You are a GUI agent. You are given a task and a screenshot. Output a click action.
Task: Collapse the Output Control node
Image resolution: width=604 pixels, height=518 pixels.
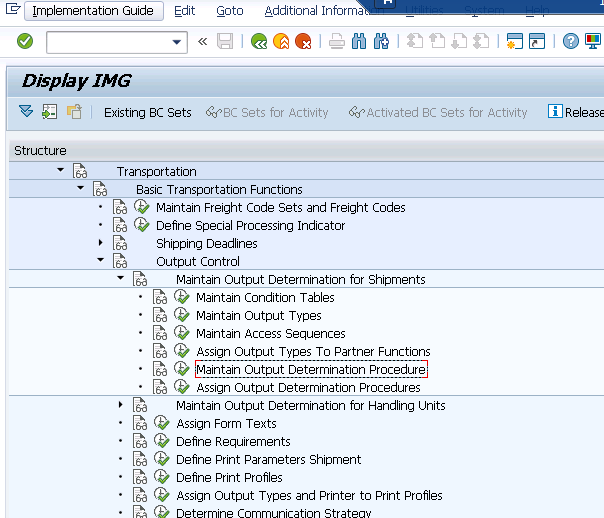(x=101, y=262)
